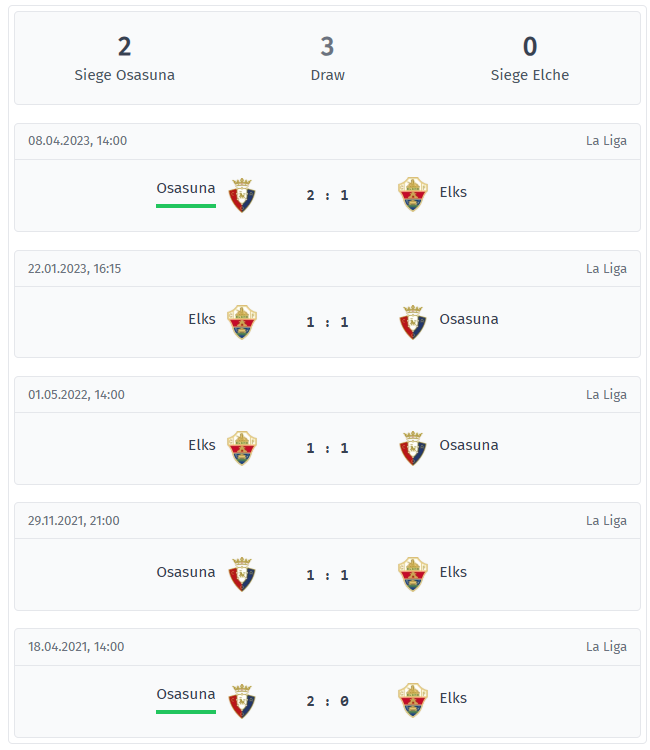Click the Draw count summary
The height and width of the screenshot is (750, 650).
coord(327,58)
